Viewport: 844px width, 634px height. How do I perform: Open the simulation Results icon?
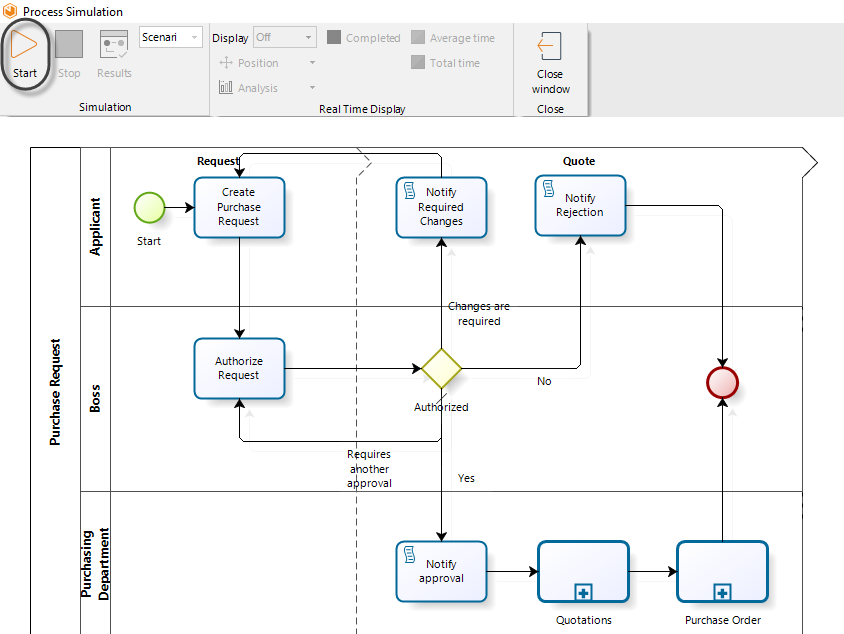pyautogui.click(x=114, y=44)
